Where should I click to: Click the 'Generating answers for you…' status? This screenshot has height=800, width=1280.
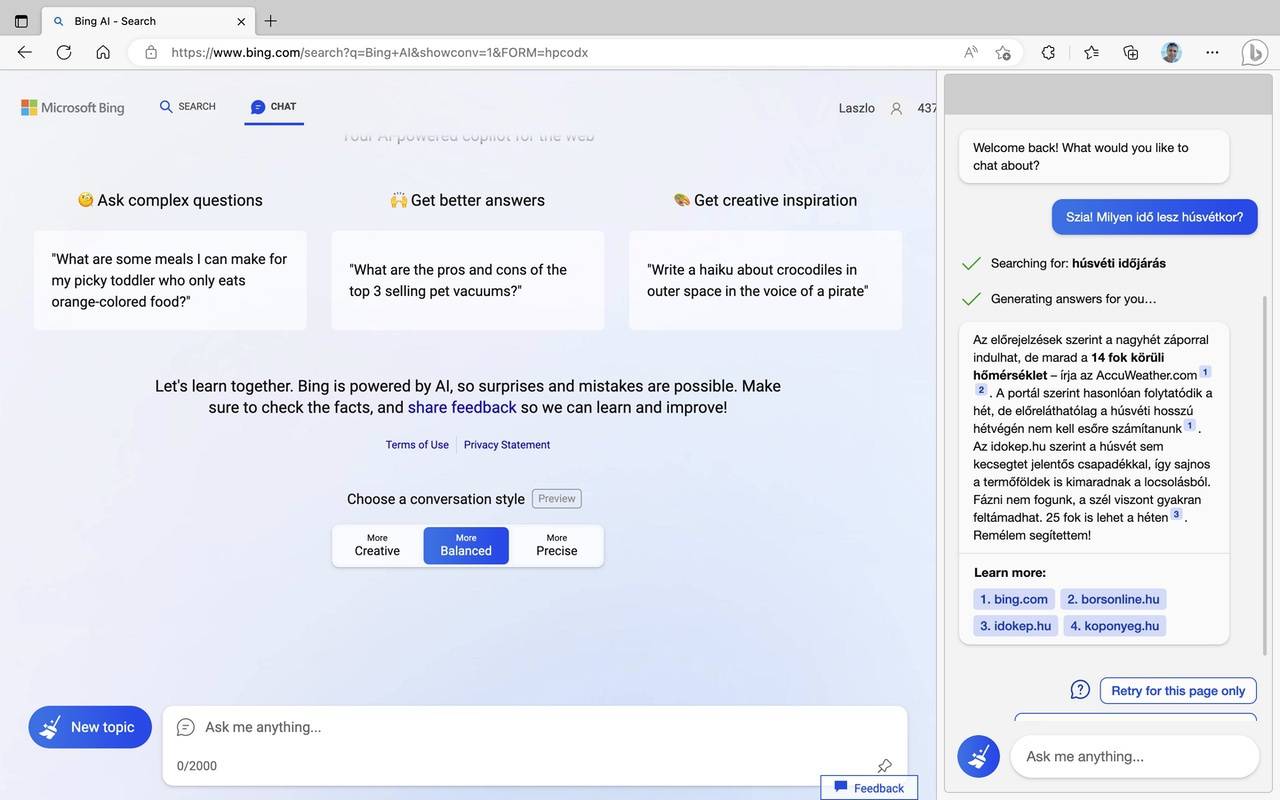tap(1073, 298)
